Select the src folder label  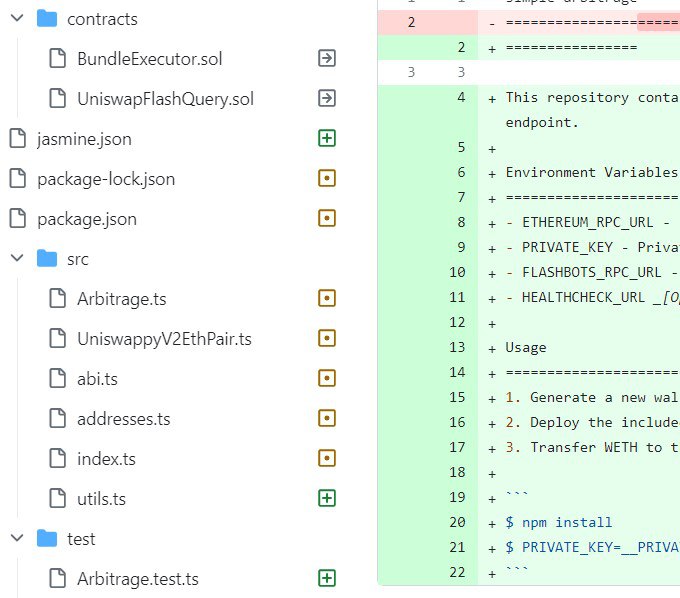pyautogui.click(x=78, y=260)
